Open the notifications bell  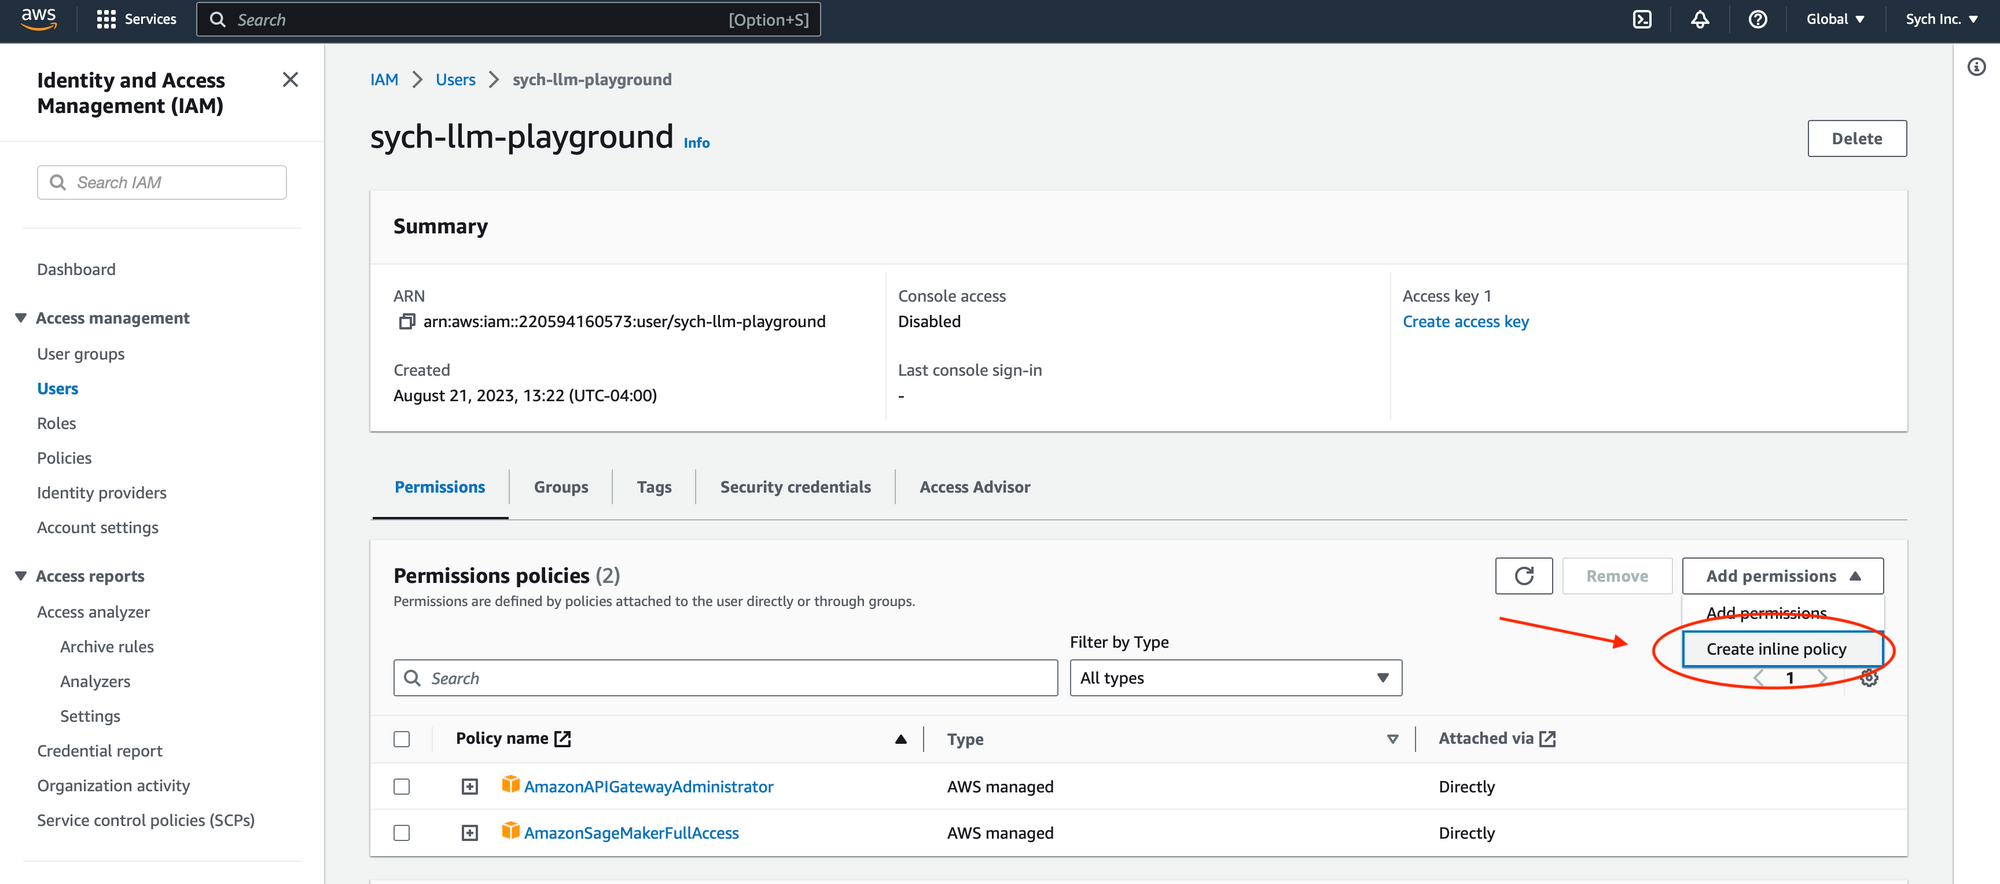1700,19
